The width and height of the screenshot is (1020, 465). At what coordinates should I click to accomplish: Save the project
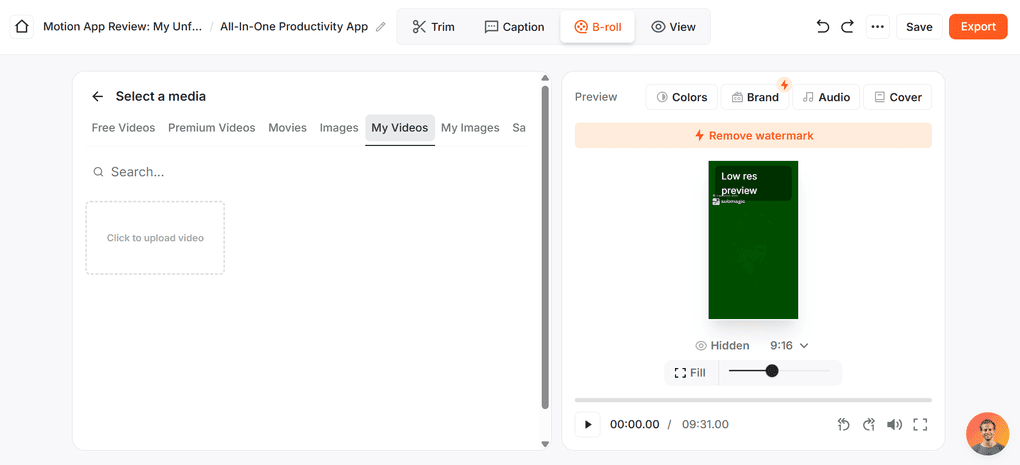click(x=919, y=27)
